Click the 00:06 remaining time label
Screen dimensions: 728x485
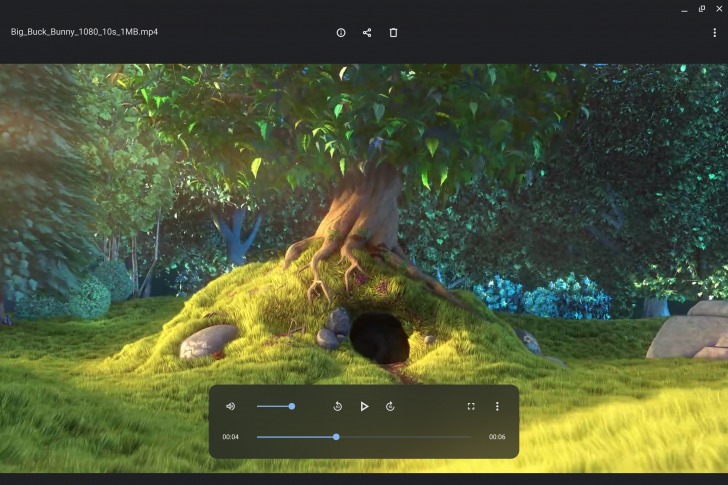click(497, 437)
